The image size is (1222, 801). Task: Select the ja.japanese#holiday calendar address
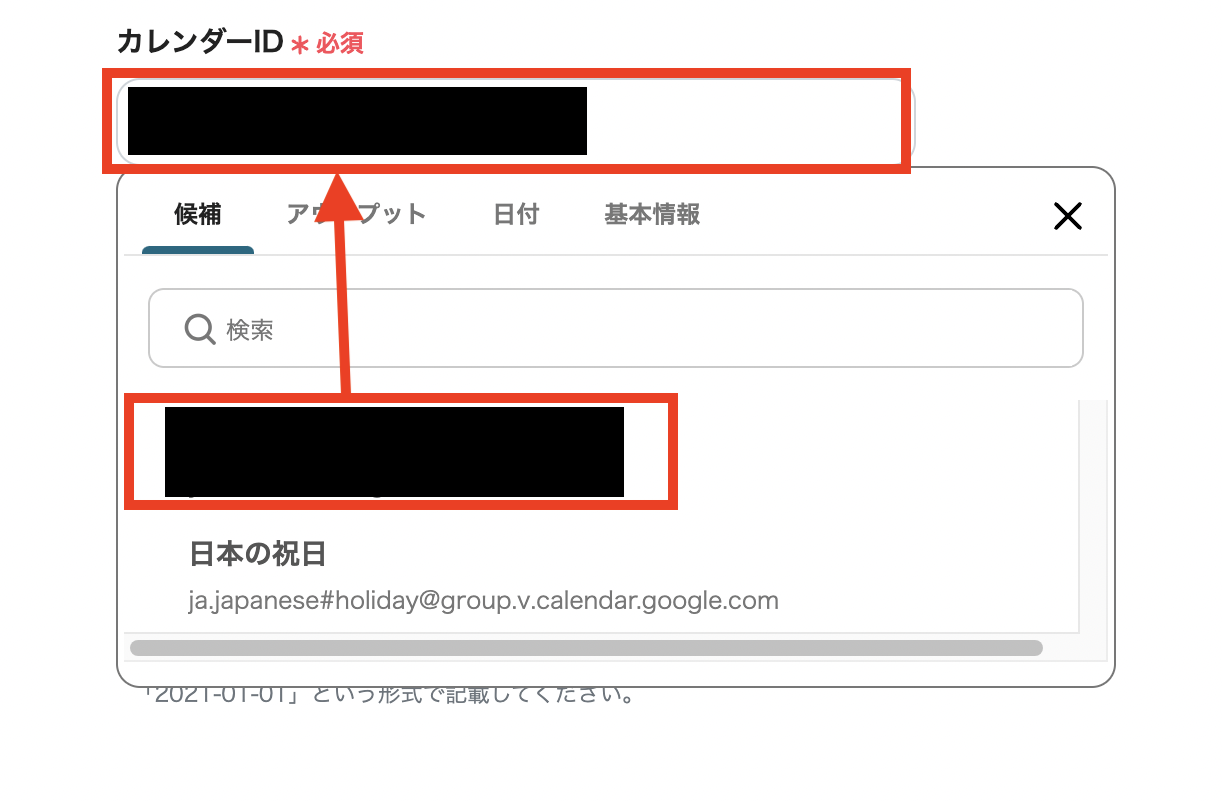click(484, 601)
